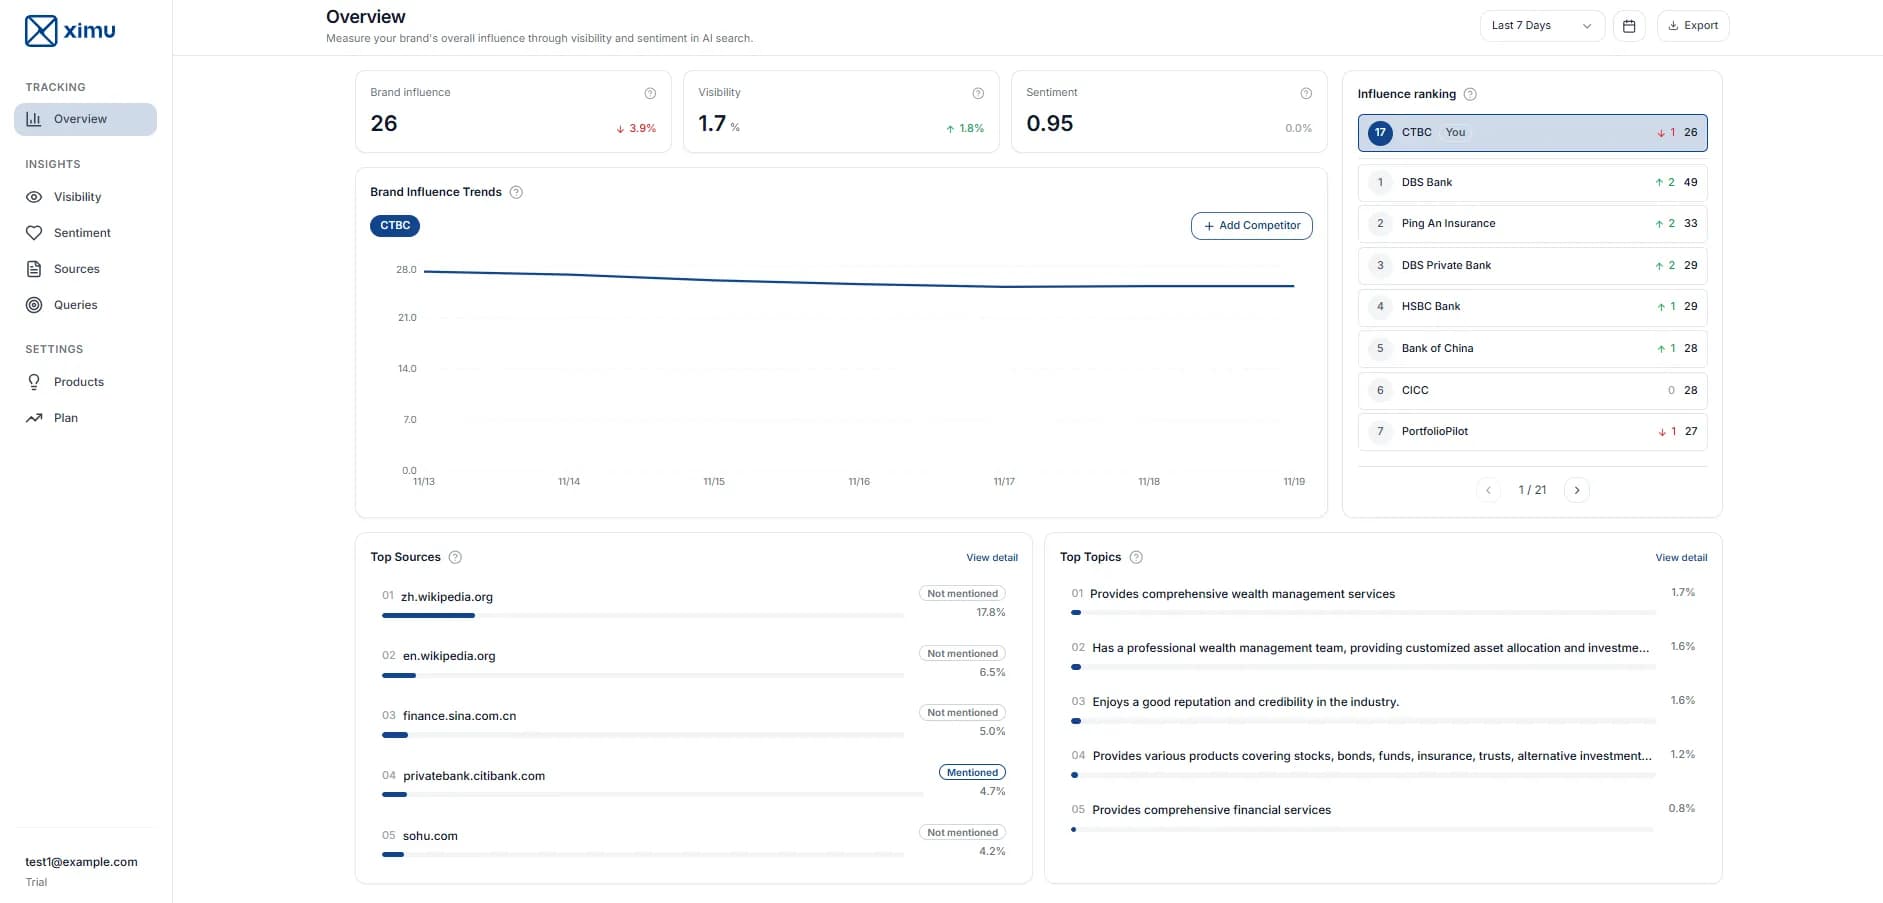
Task: Open the calendar picker icon
Action: [x=1628, y=25]
